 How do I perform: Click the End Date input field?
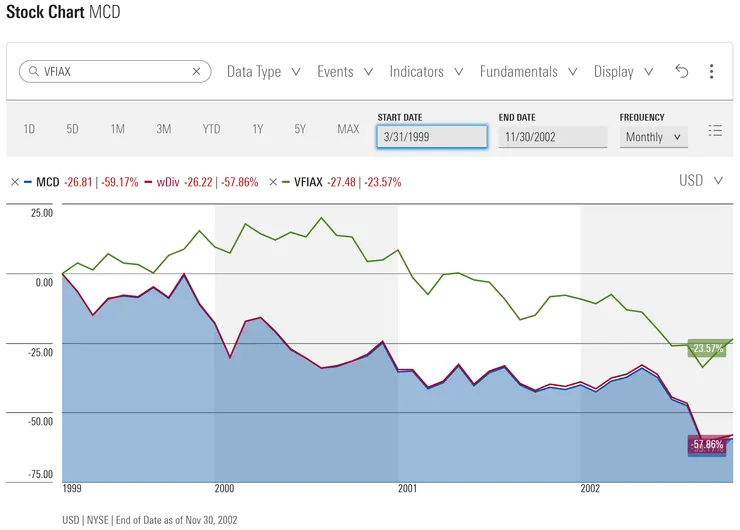552,137
